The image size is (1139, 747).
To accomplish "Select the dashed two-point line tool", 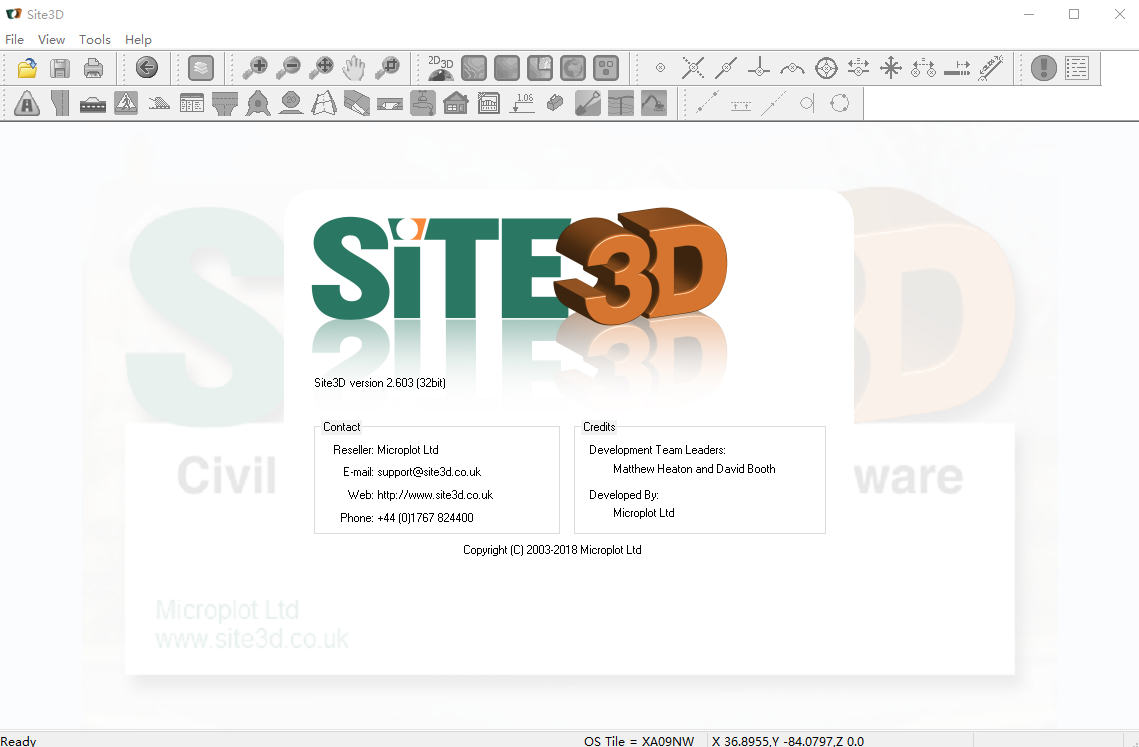I will pos(708,104).
